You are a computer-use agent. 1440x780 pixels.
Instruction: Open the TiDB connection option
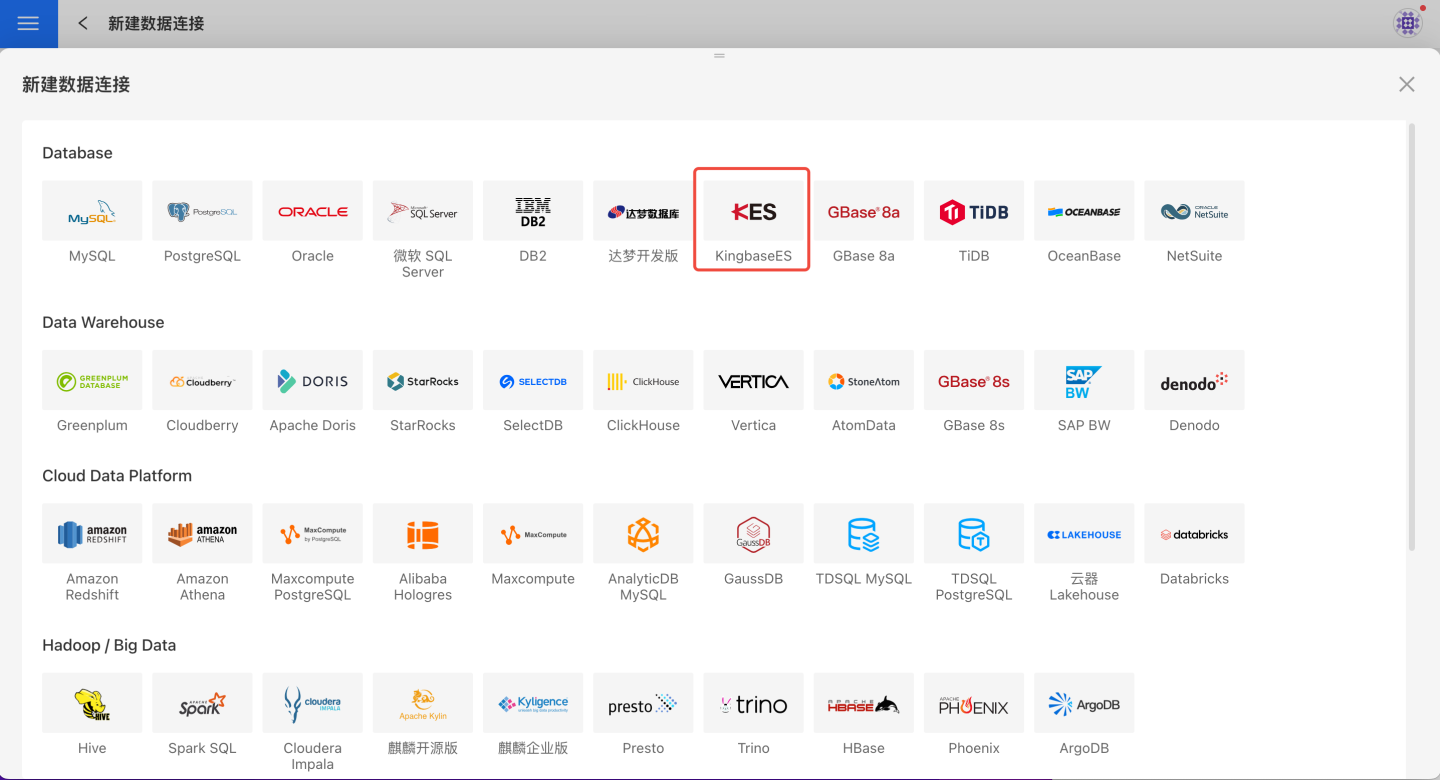pyautogui.click(x=973, y=211)
